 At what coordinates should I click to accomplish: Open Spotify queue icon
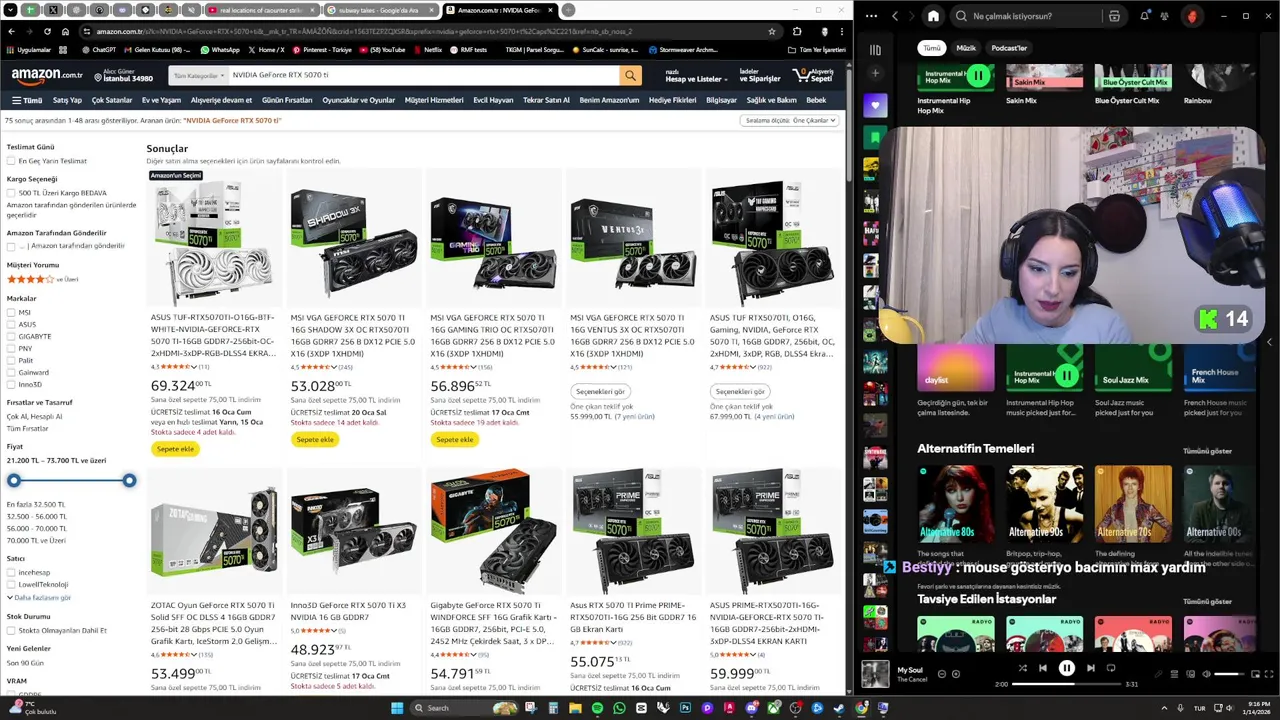pos(1174,674)
